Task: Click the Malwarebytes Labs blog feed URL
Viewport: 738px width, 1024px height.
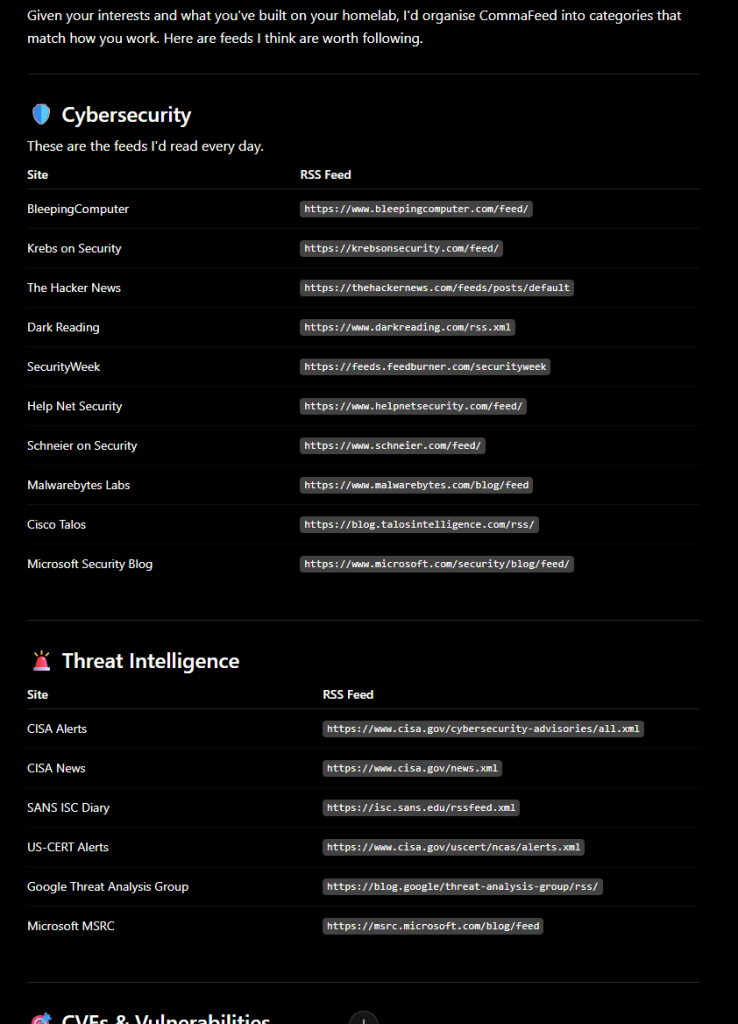Action: tap(416, 485)
